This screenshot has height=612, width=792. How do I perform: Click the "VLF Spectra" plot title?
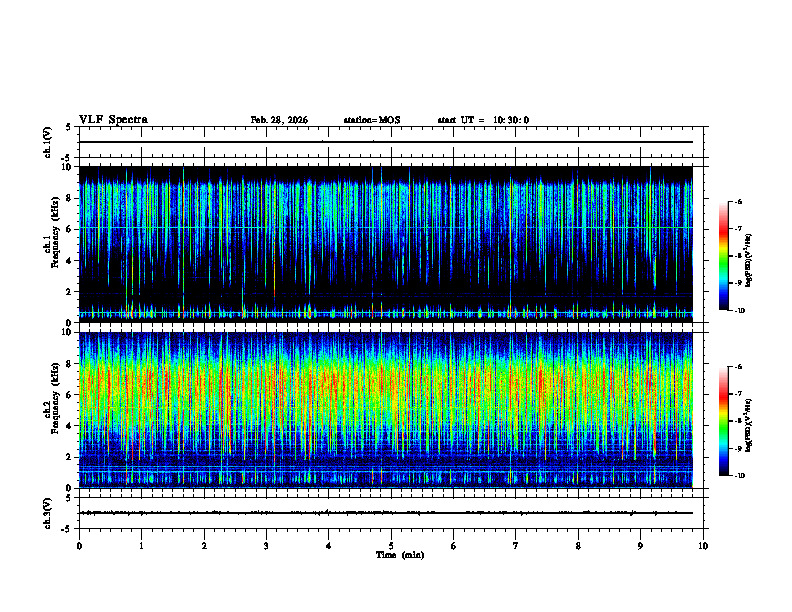pos(113,120)
